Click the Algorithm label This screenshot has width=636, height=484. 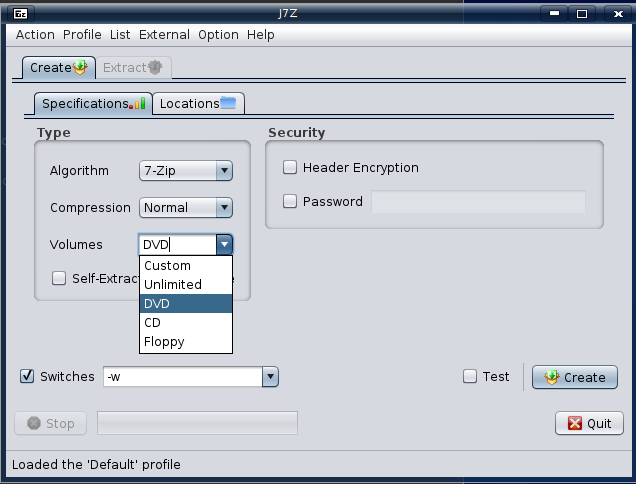click(x=80, y=171)
